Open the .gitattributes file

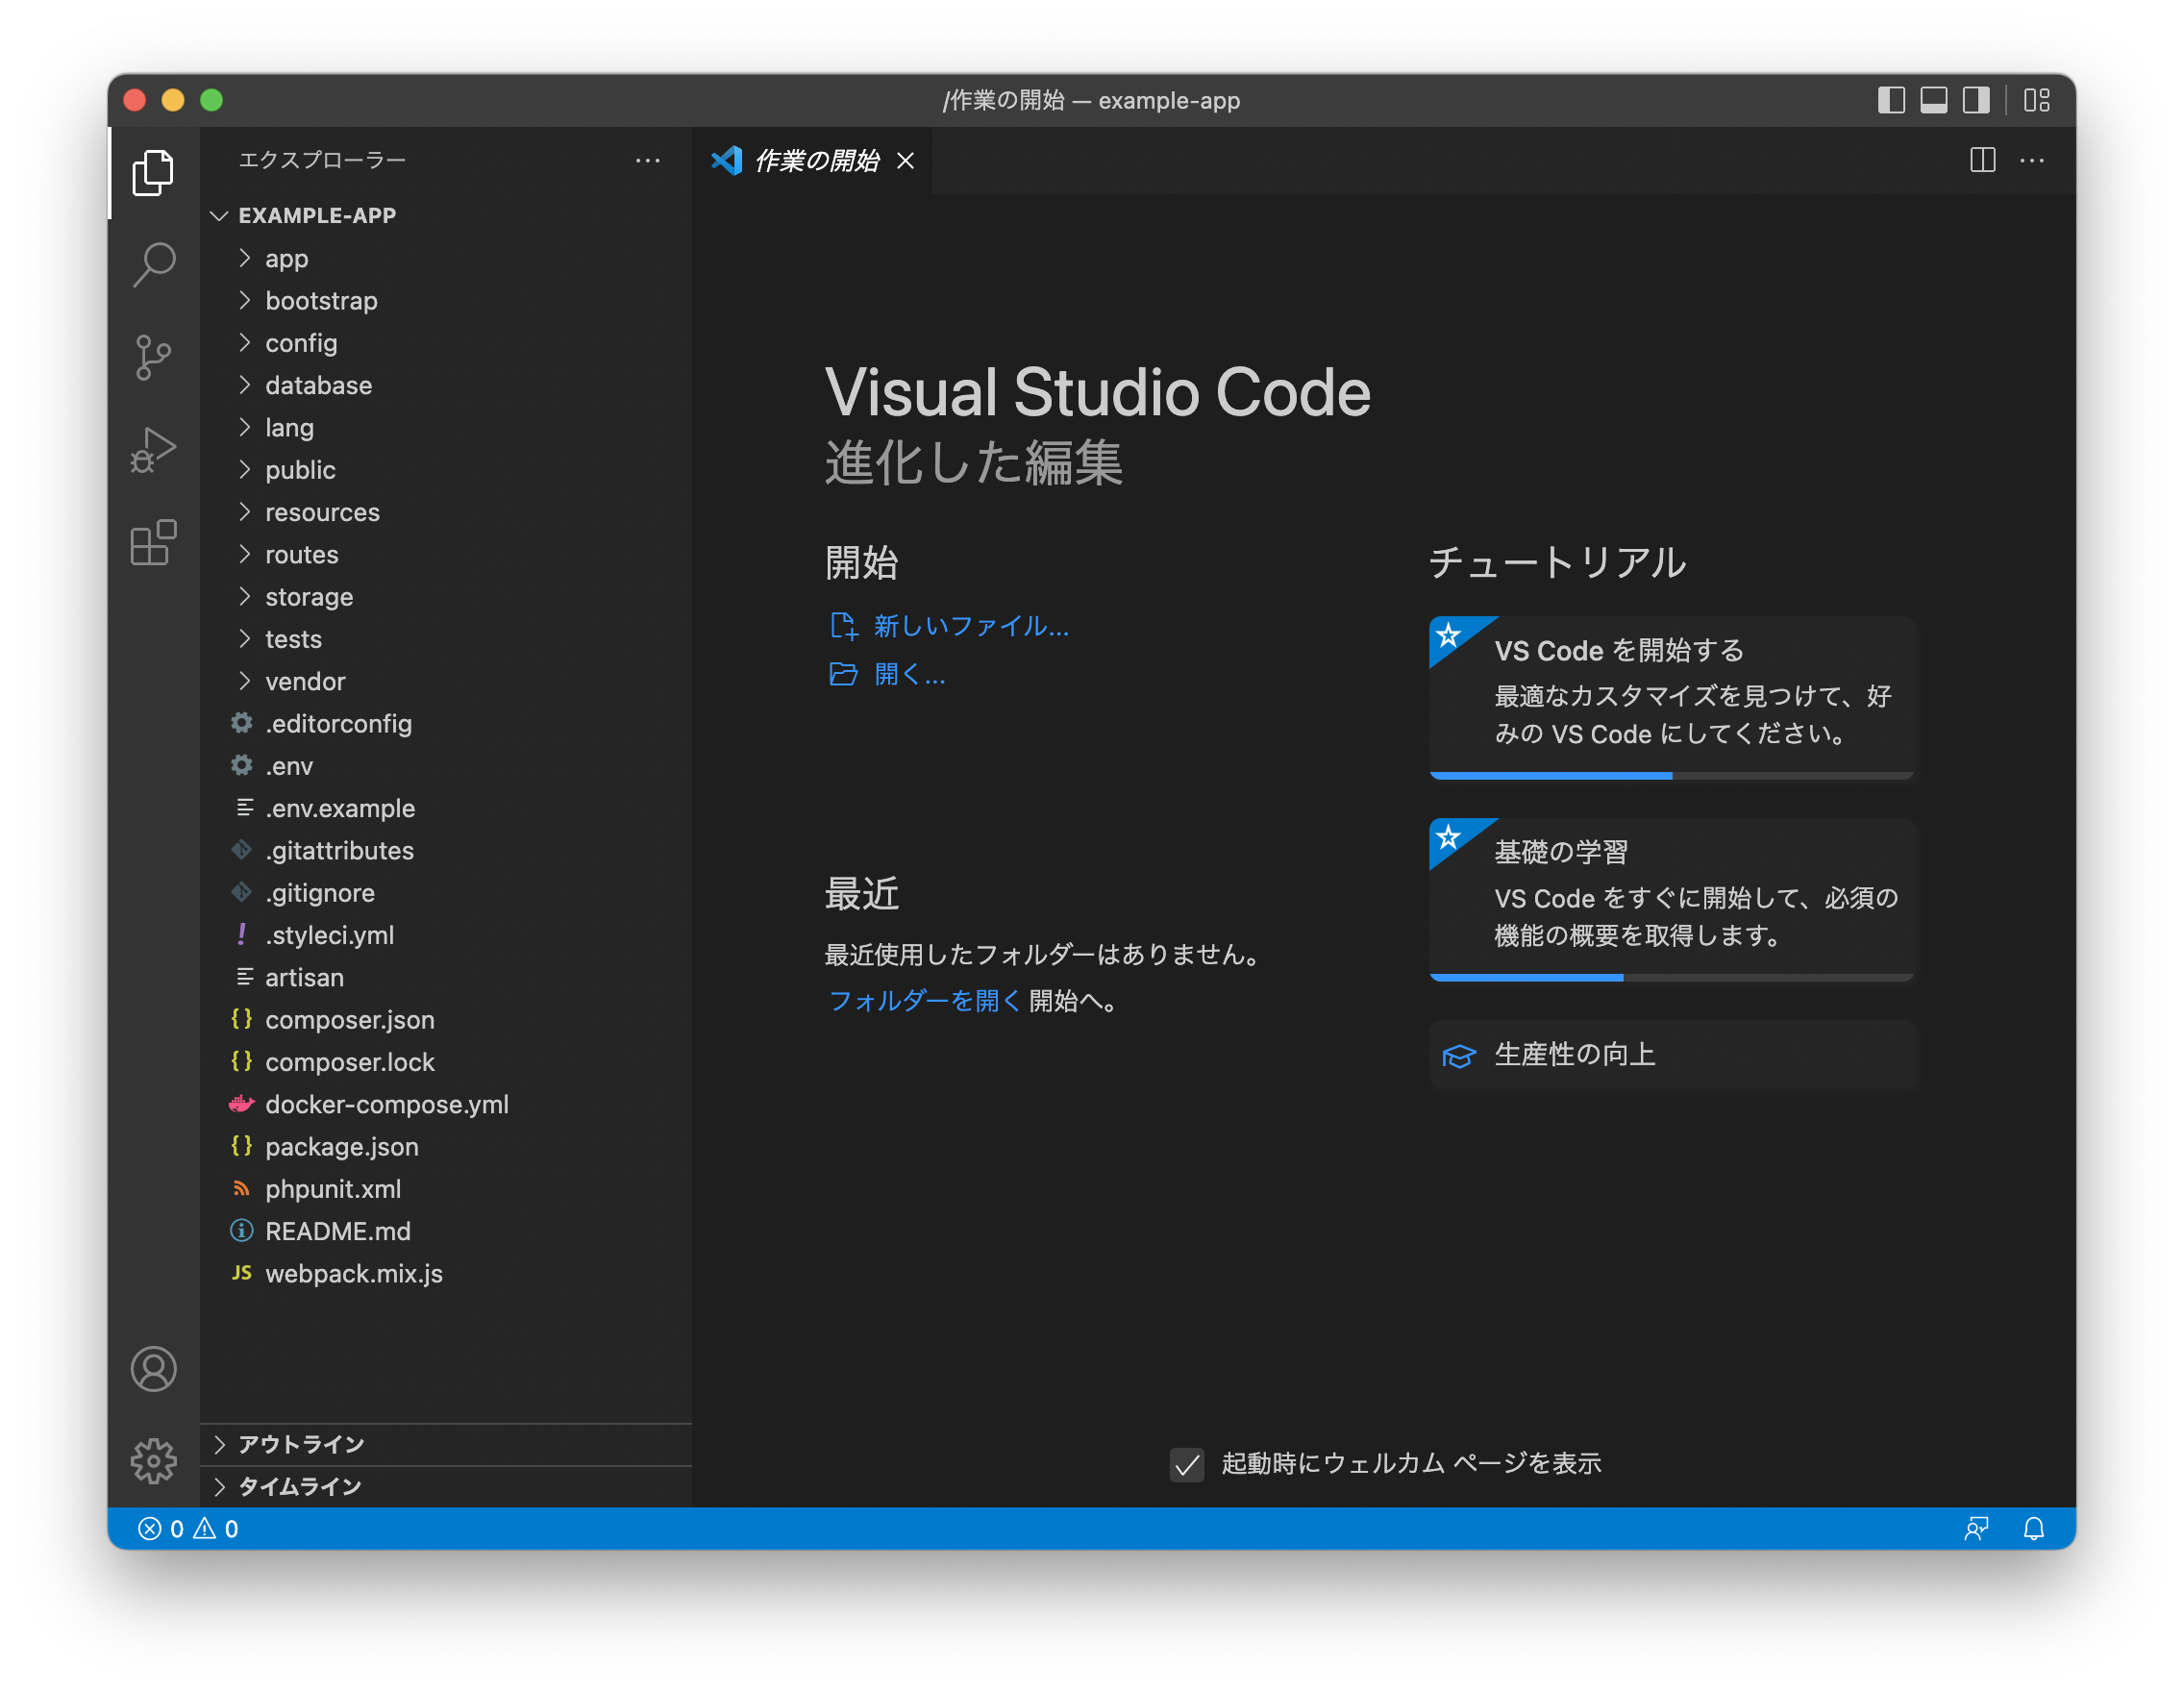[x=446, y=850]
